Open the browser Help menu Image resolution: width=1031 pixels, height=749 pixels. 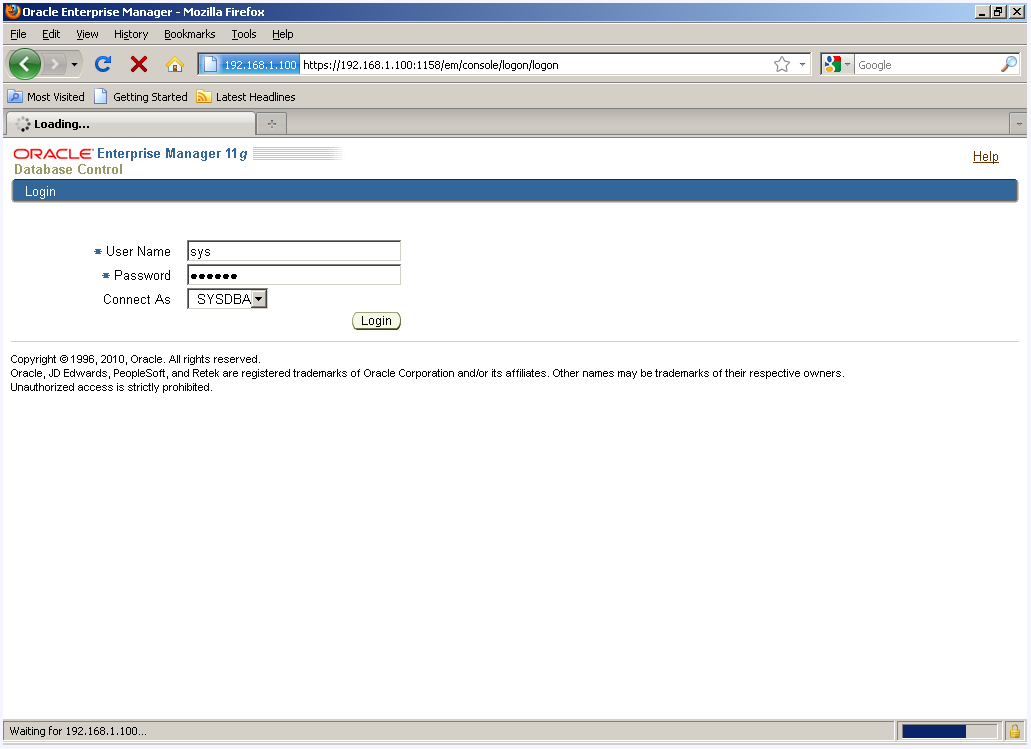click(283, 34)
